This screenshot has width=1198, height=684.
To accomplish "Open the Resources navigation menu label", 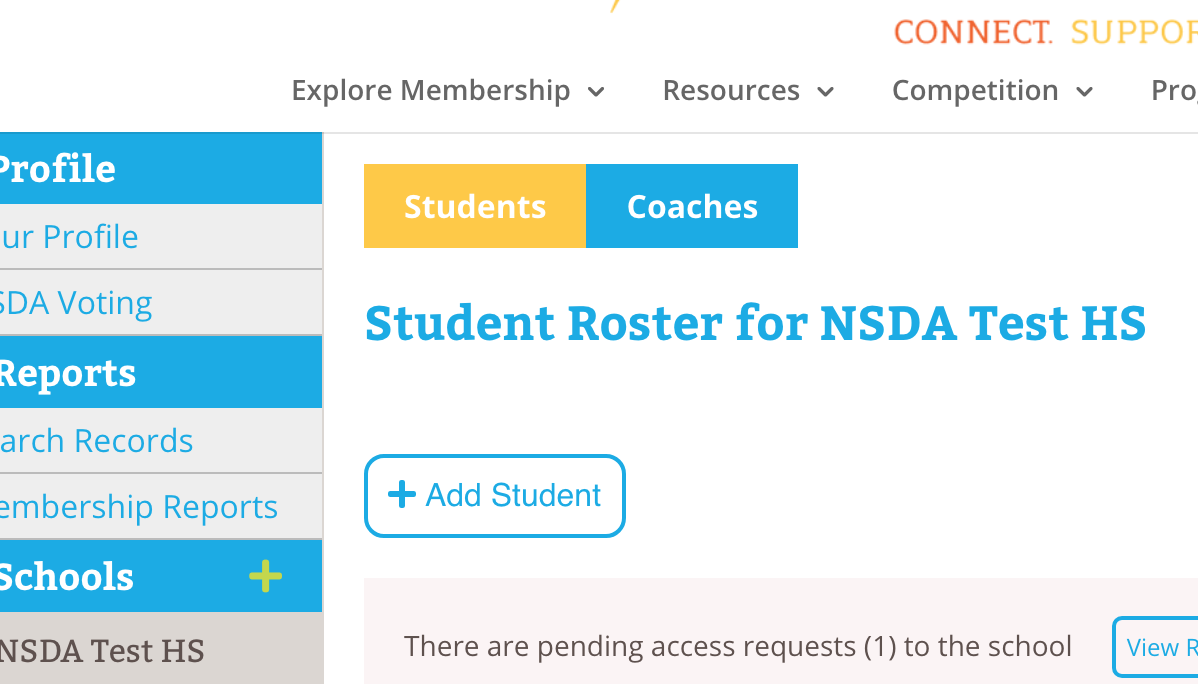I will pyautogui.click(x=731, y=90).
